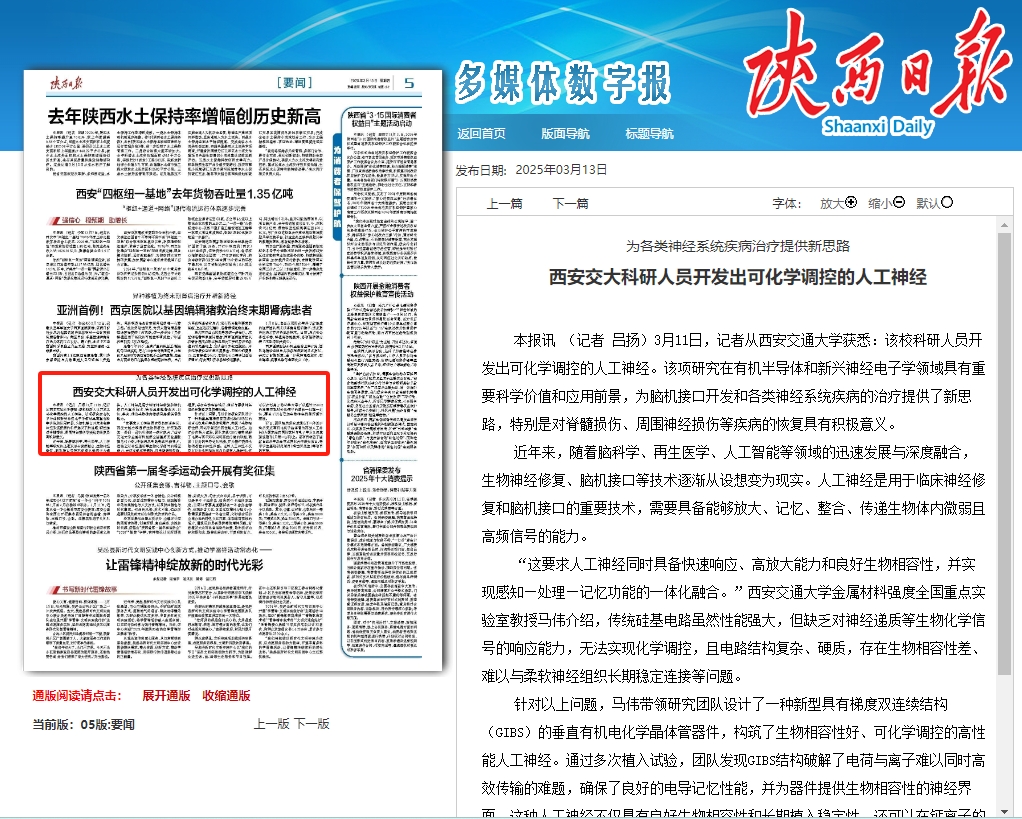Open 陕西省第一届冬季运动会开展有奖征集 article
Image resolution: width=1022 pixels, height=819 pixels.
coord(184,470)
